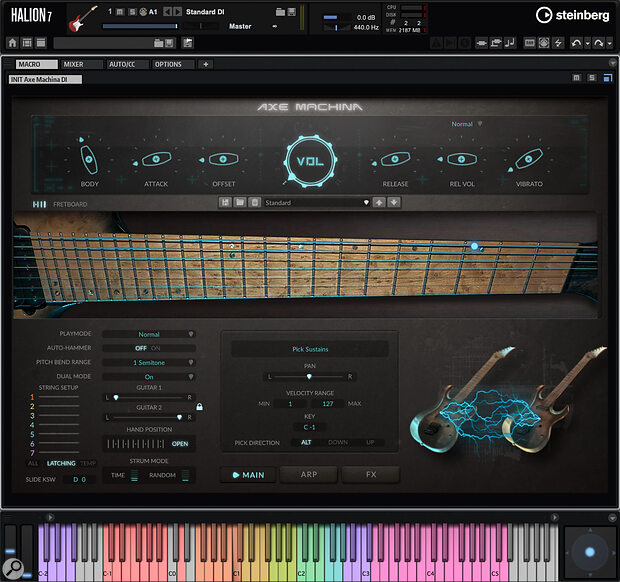Adjust the GUITAR 1 pan slider
This screenshot has width=620, height=582.
click(x=149, y=397)
